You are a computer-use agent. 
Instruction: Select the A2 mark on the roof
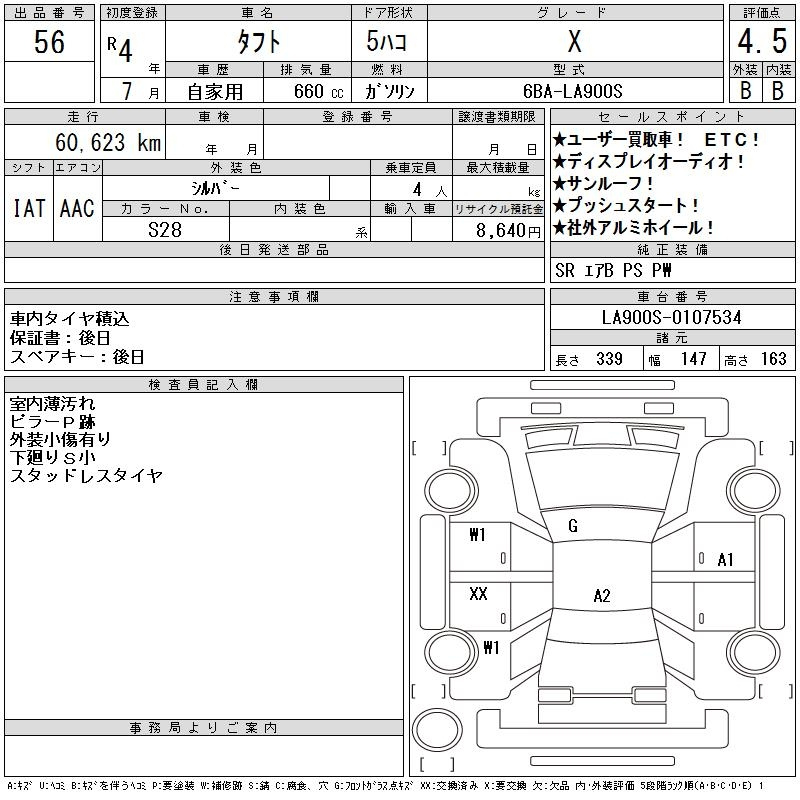[602, 595]
